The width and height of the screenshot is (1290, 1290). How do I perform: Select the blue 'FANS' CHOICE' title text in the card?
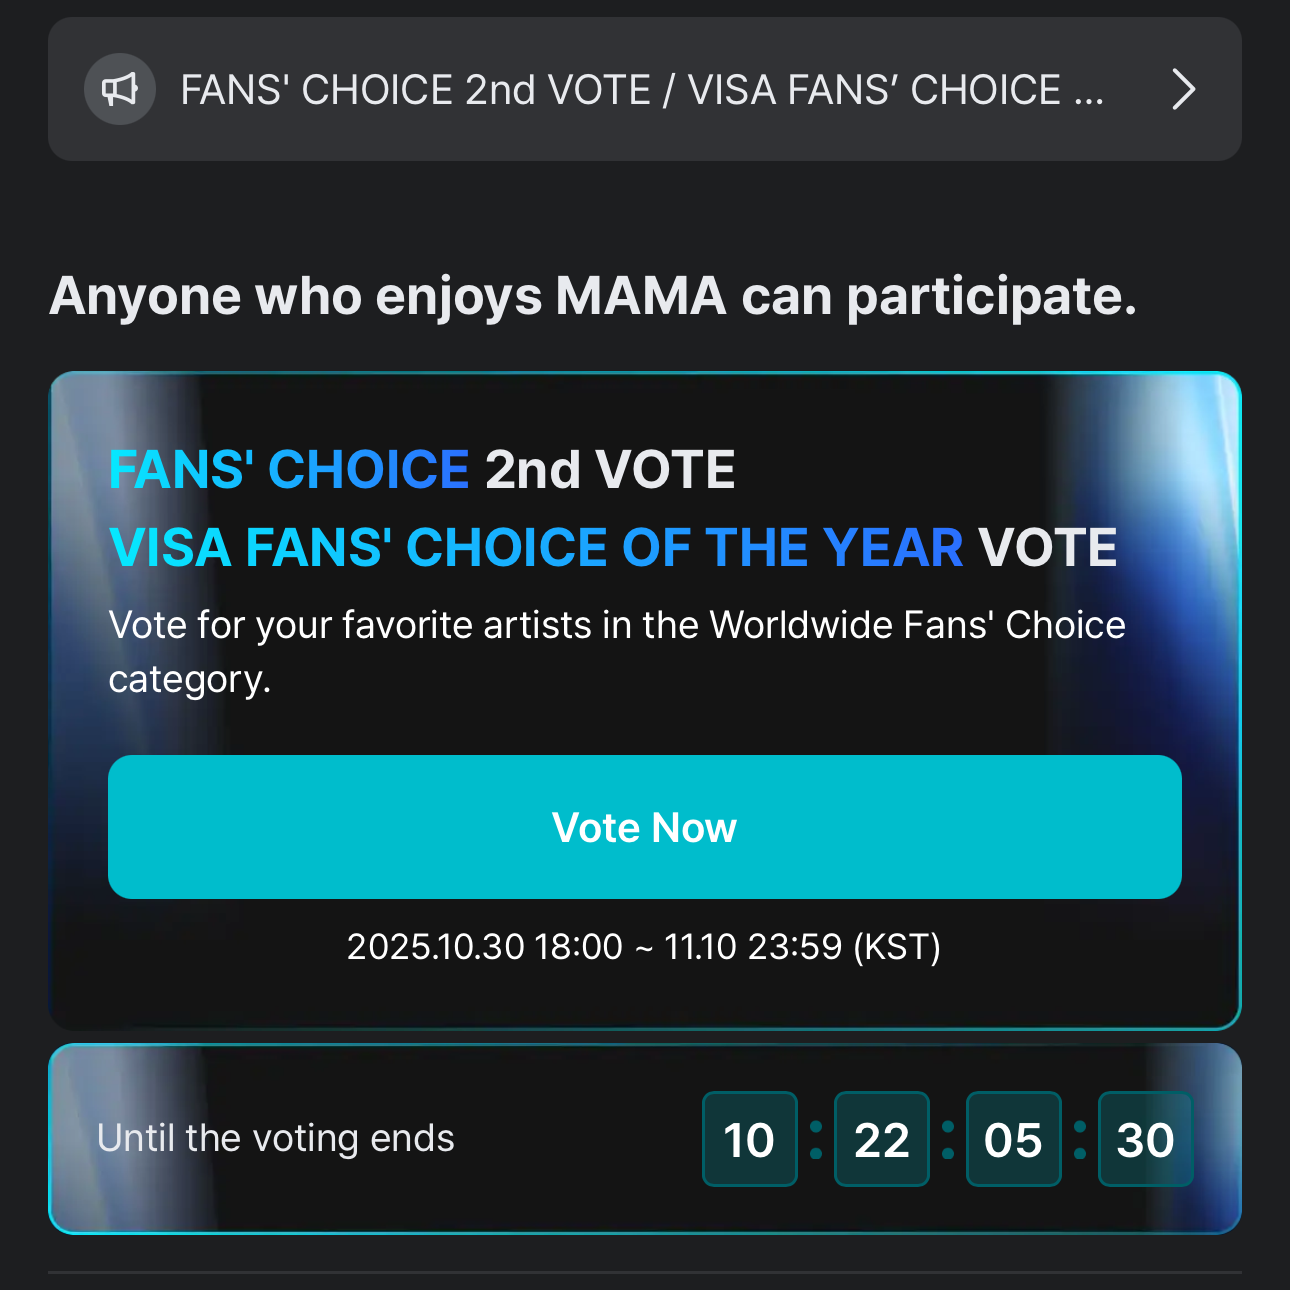click(289, 470)
